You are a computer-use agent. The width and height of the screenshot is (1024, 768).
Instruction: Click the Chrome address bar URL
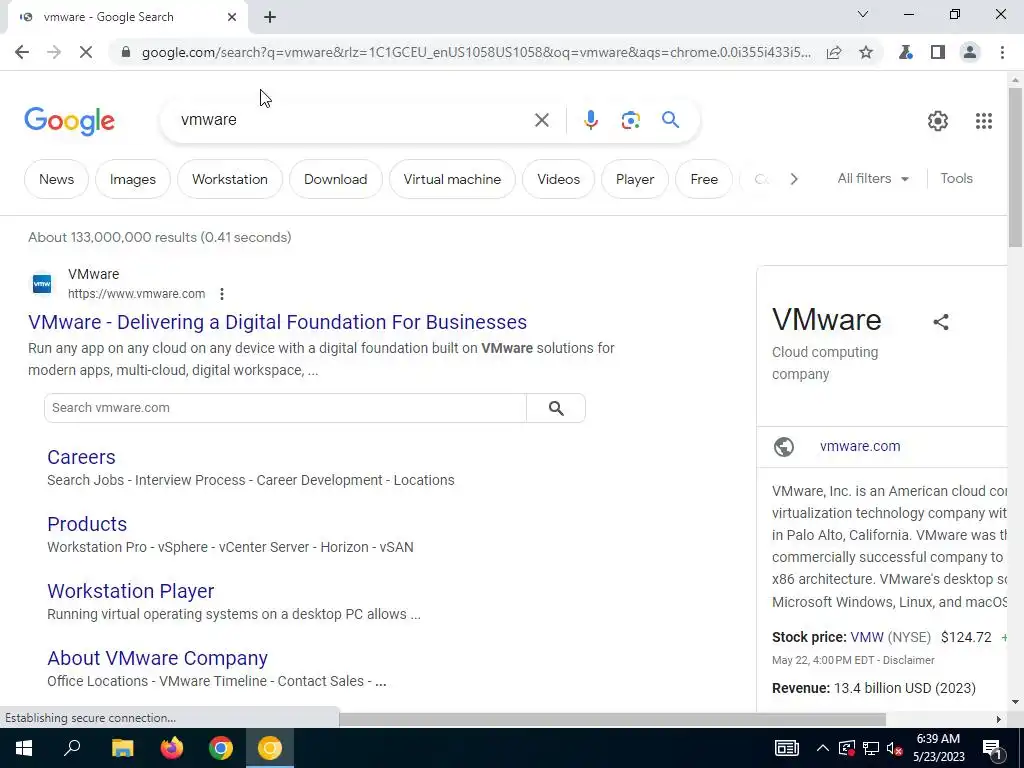477,52
